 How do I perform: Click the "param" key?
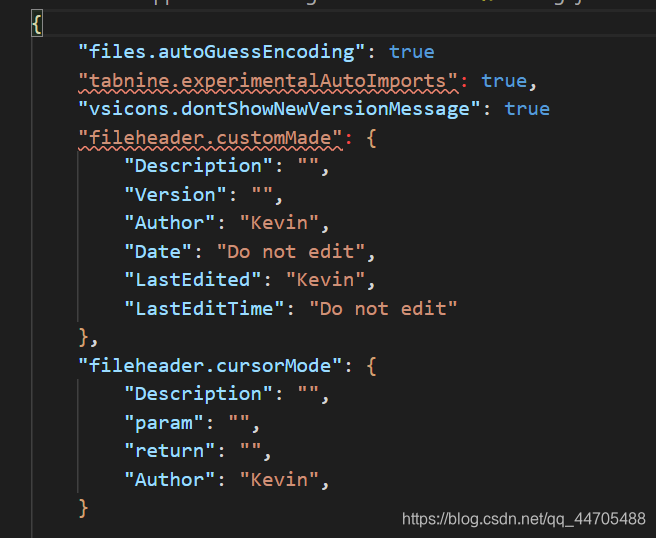coord(164,423)
